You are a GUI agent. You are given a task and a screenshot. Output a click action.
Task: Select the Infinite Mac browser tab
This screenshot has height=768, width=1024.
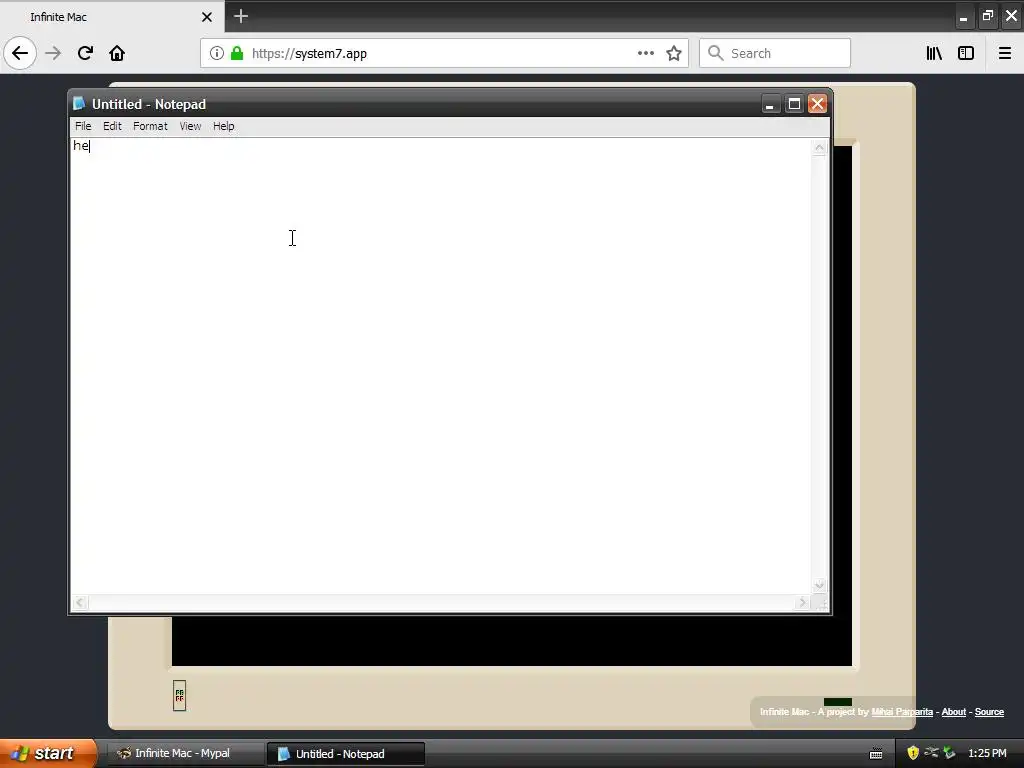(x=112, y=17)
